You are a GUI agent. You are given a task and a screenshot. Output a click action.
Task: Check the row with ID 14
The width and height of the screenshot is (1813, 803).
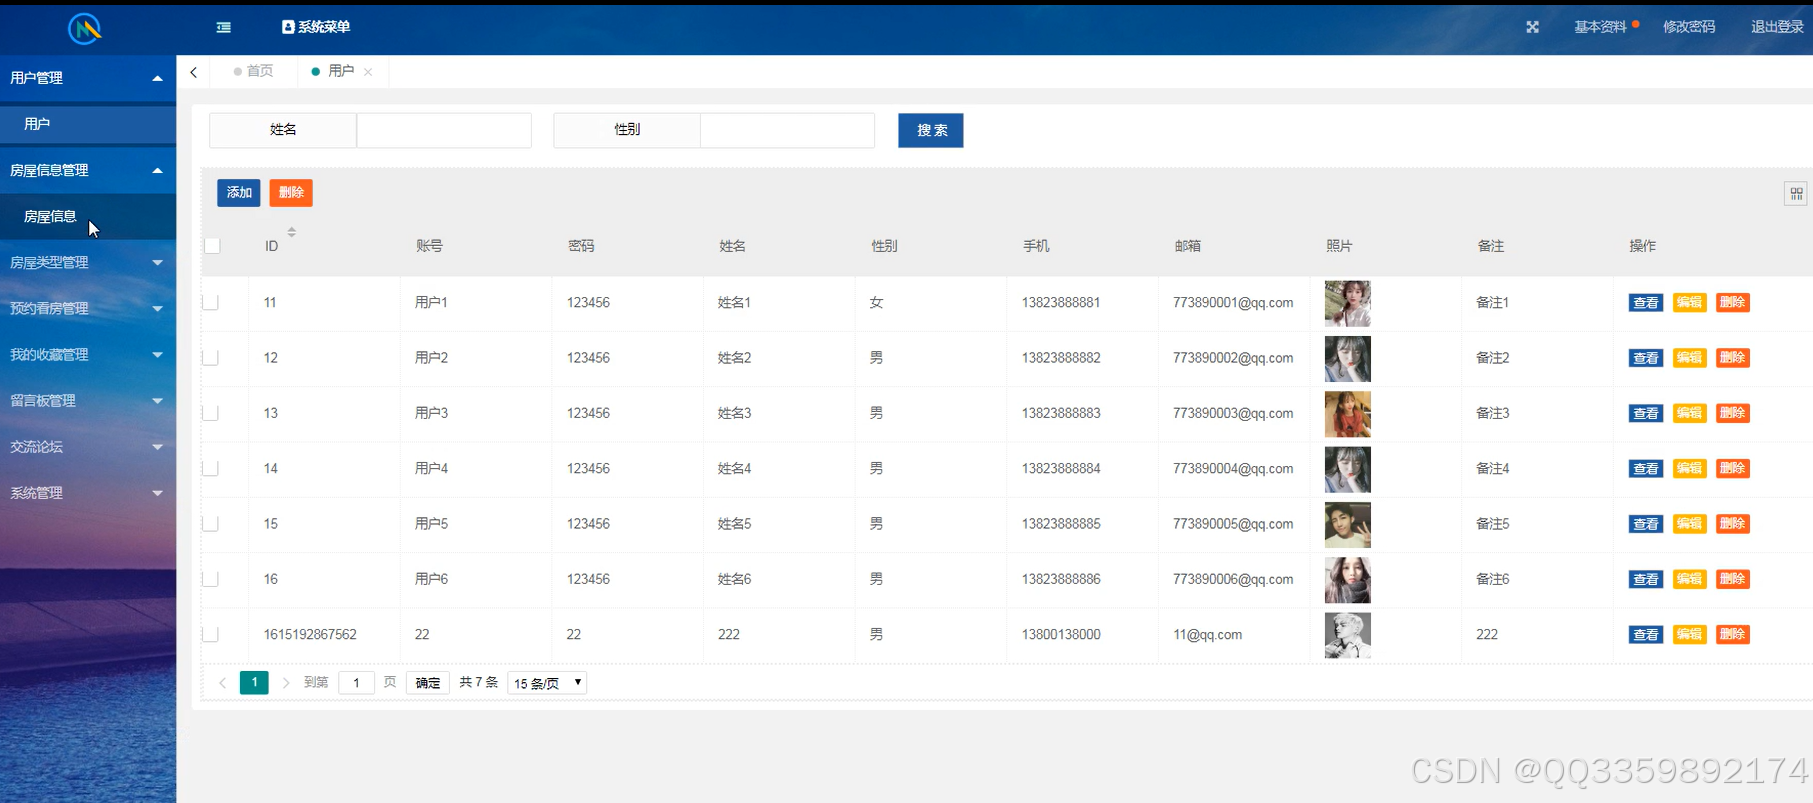pyautogui.click(x=211, y=468)
